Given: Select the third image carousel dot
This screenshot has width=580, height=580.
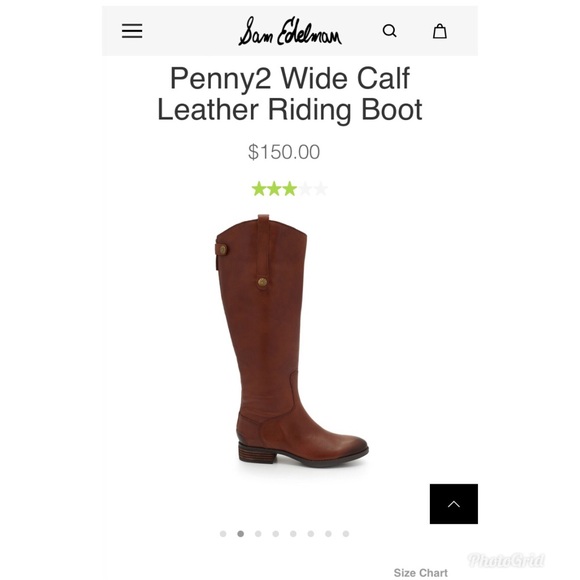Looking at the screenshot, I should point(258,534).
